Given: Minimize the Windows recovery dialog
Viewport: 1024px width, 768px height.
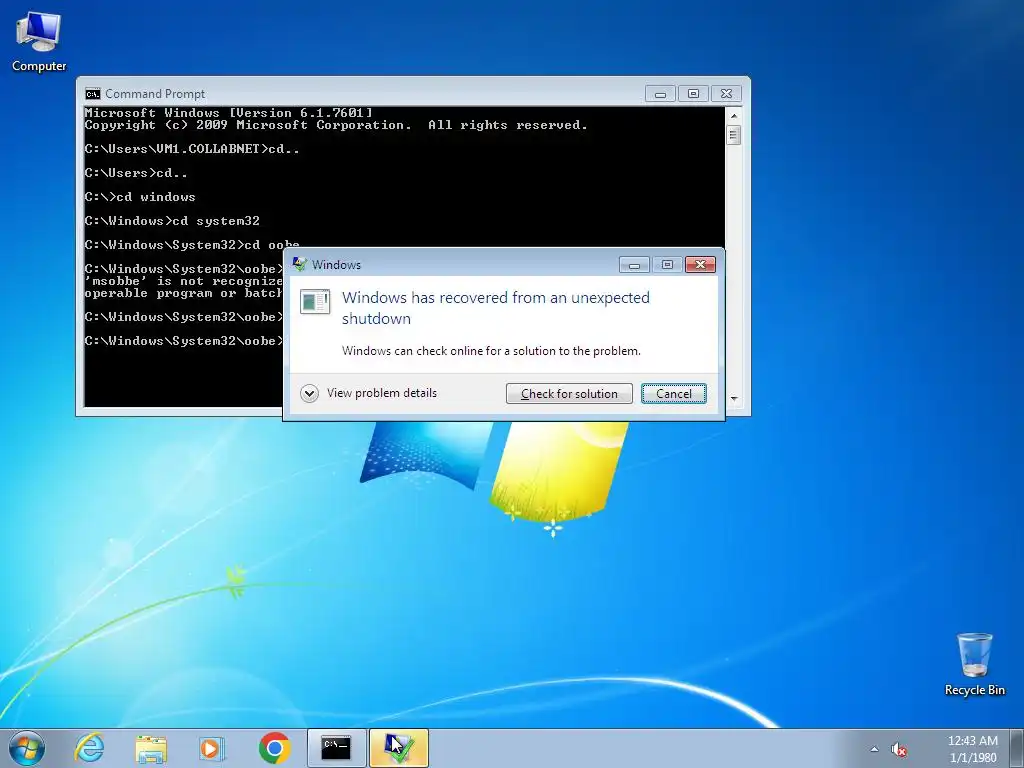Looking at the screenshot, I should pyautogui.click(x=633, y=264).
